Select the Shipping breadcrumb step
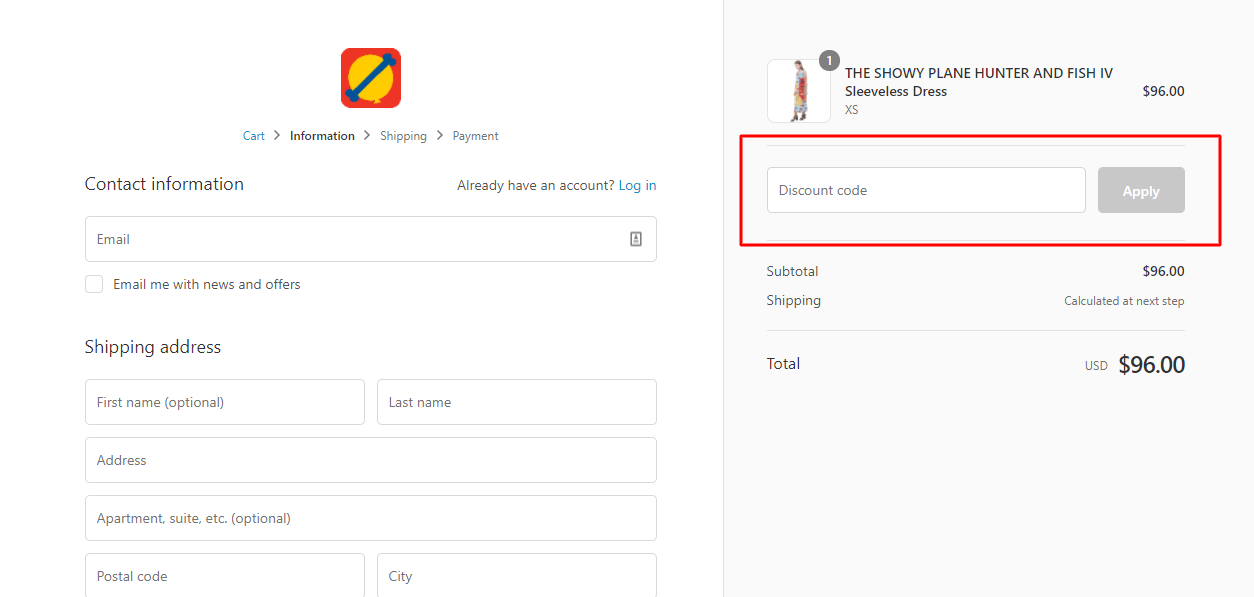The image size is (1254, 597). click(x=403, y=136)
